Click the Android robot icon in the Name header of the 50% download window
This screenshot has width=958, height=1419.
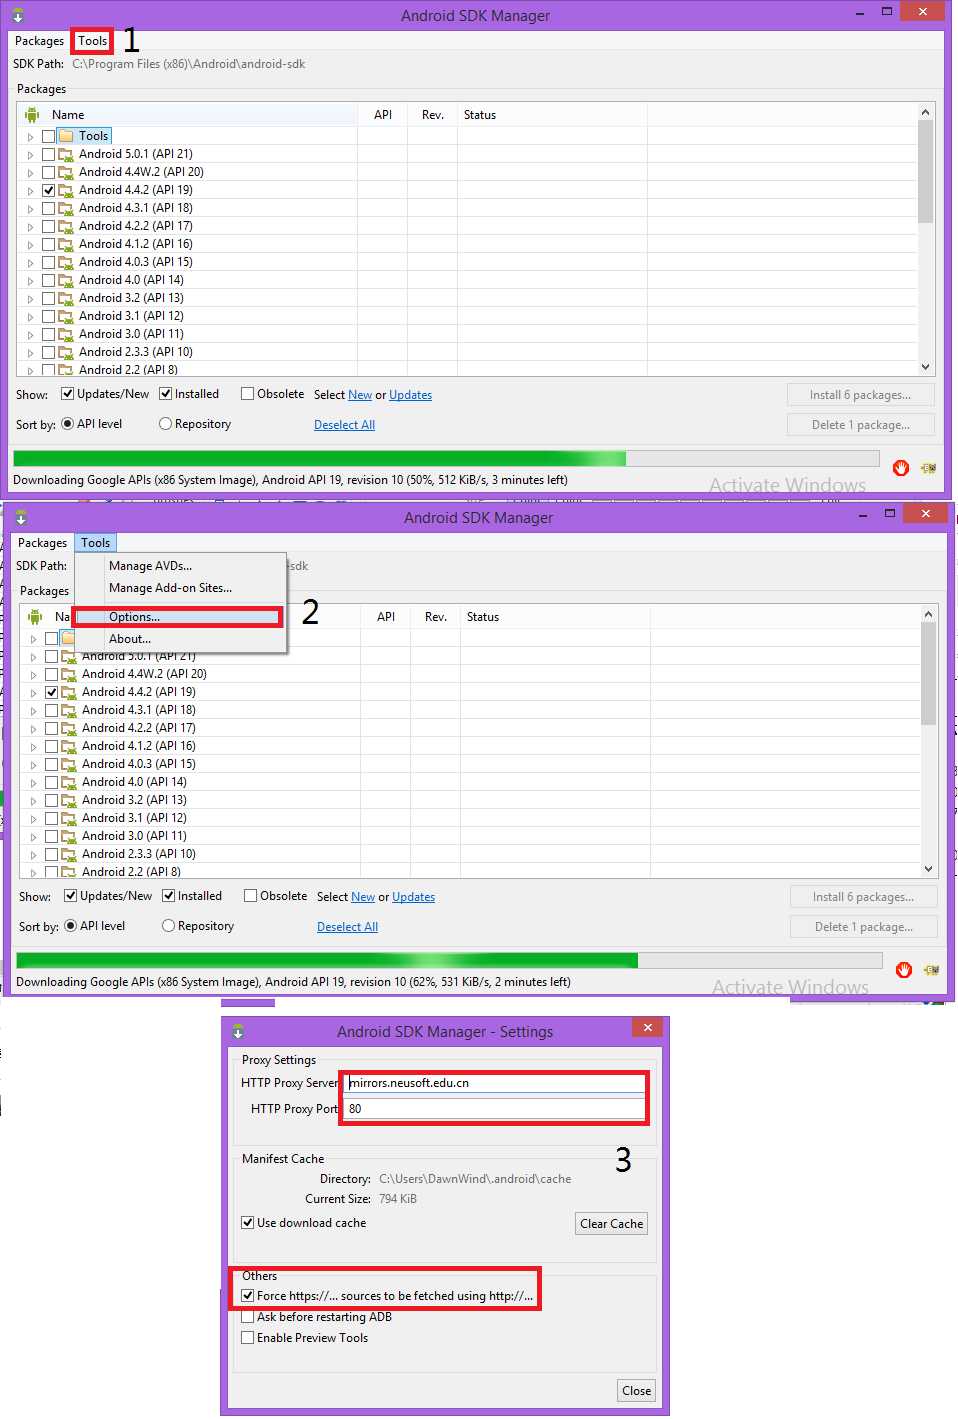point(32,115)
